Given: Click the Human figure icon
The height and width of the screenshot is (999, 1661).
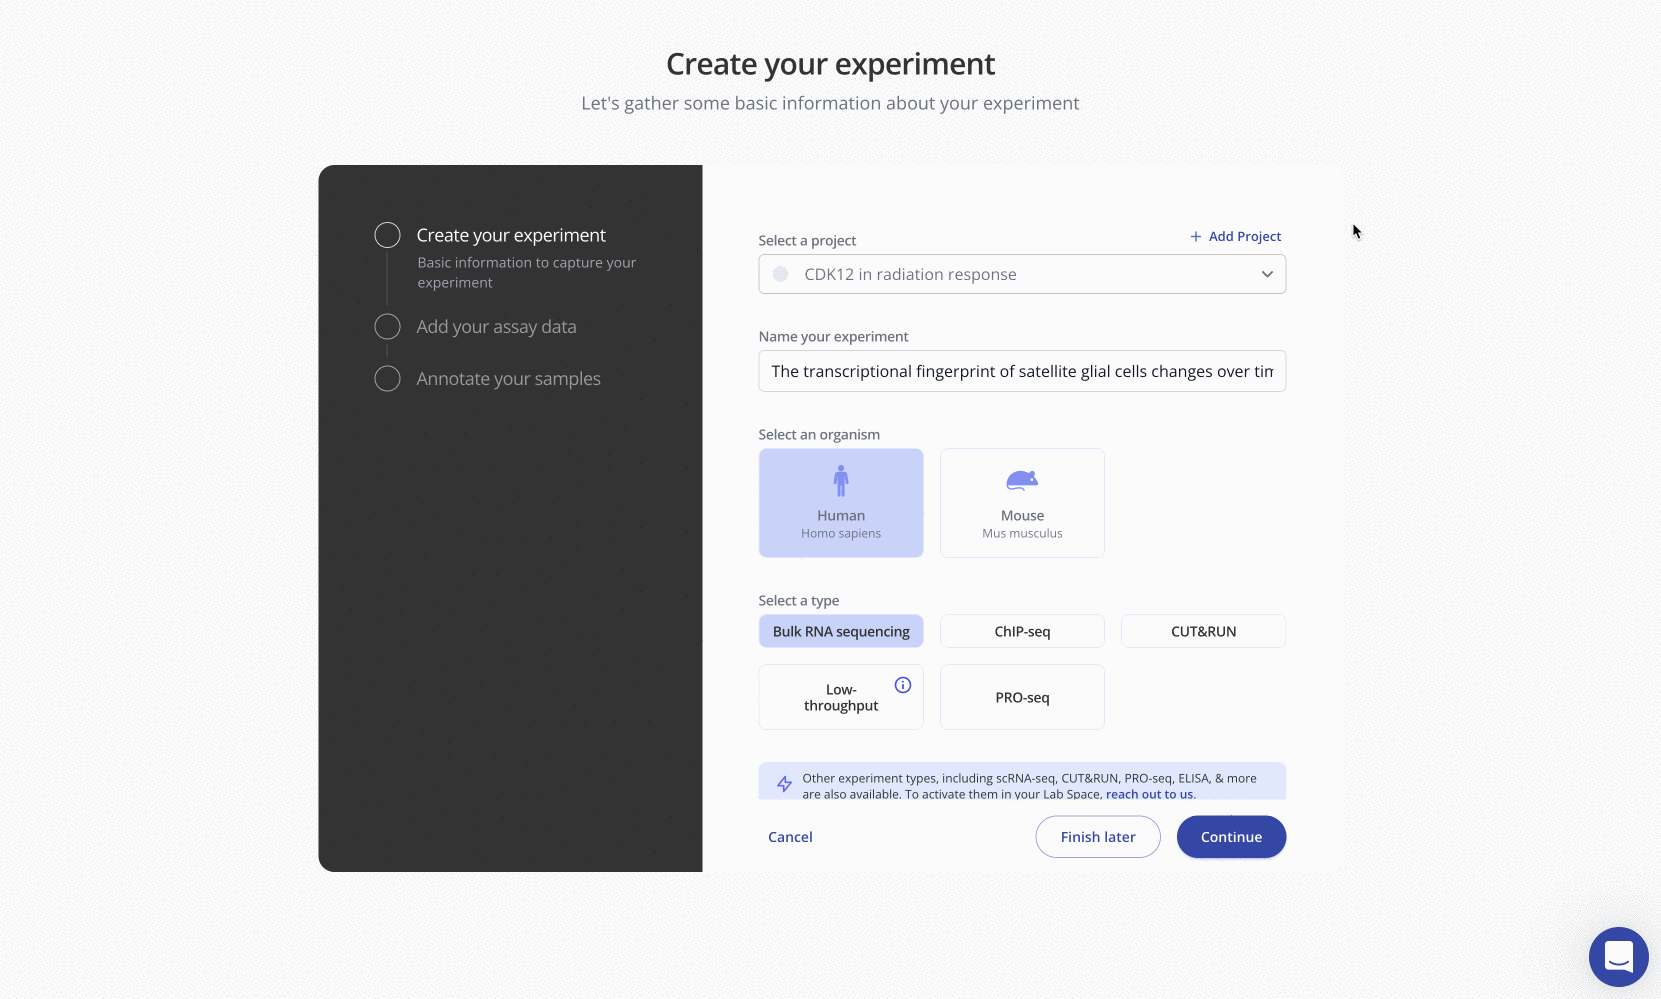Looking at the screenshot, I should click(x=841, y=481).
